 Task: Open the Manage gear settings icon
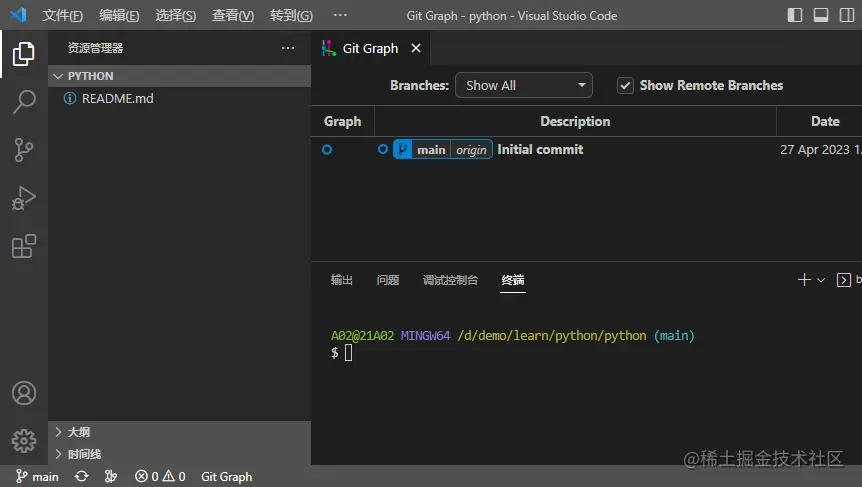[24, 441]
